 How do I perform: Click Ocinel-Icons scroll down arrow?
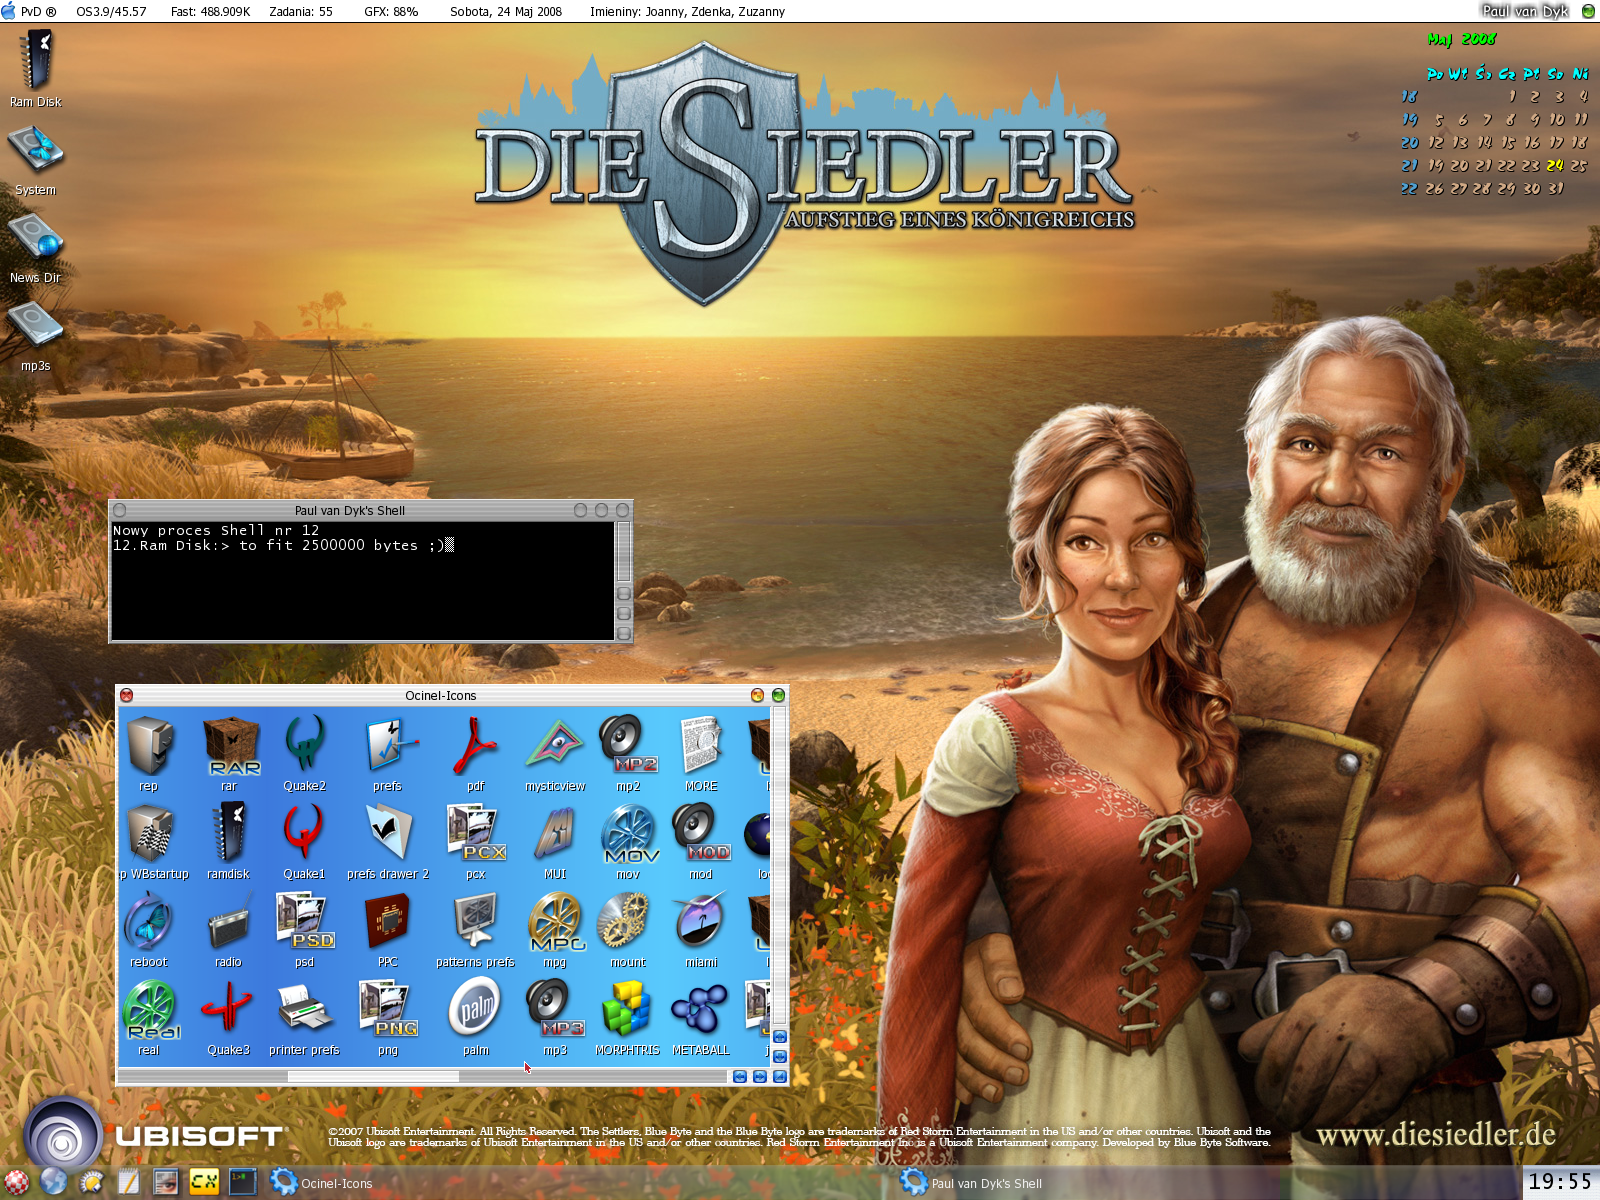pyautogui.click(x=780, y=1056)
